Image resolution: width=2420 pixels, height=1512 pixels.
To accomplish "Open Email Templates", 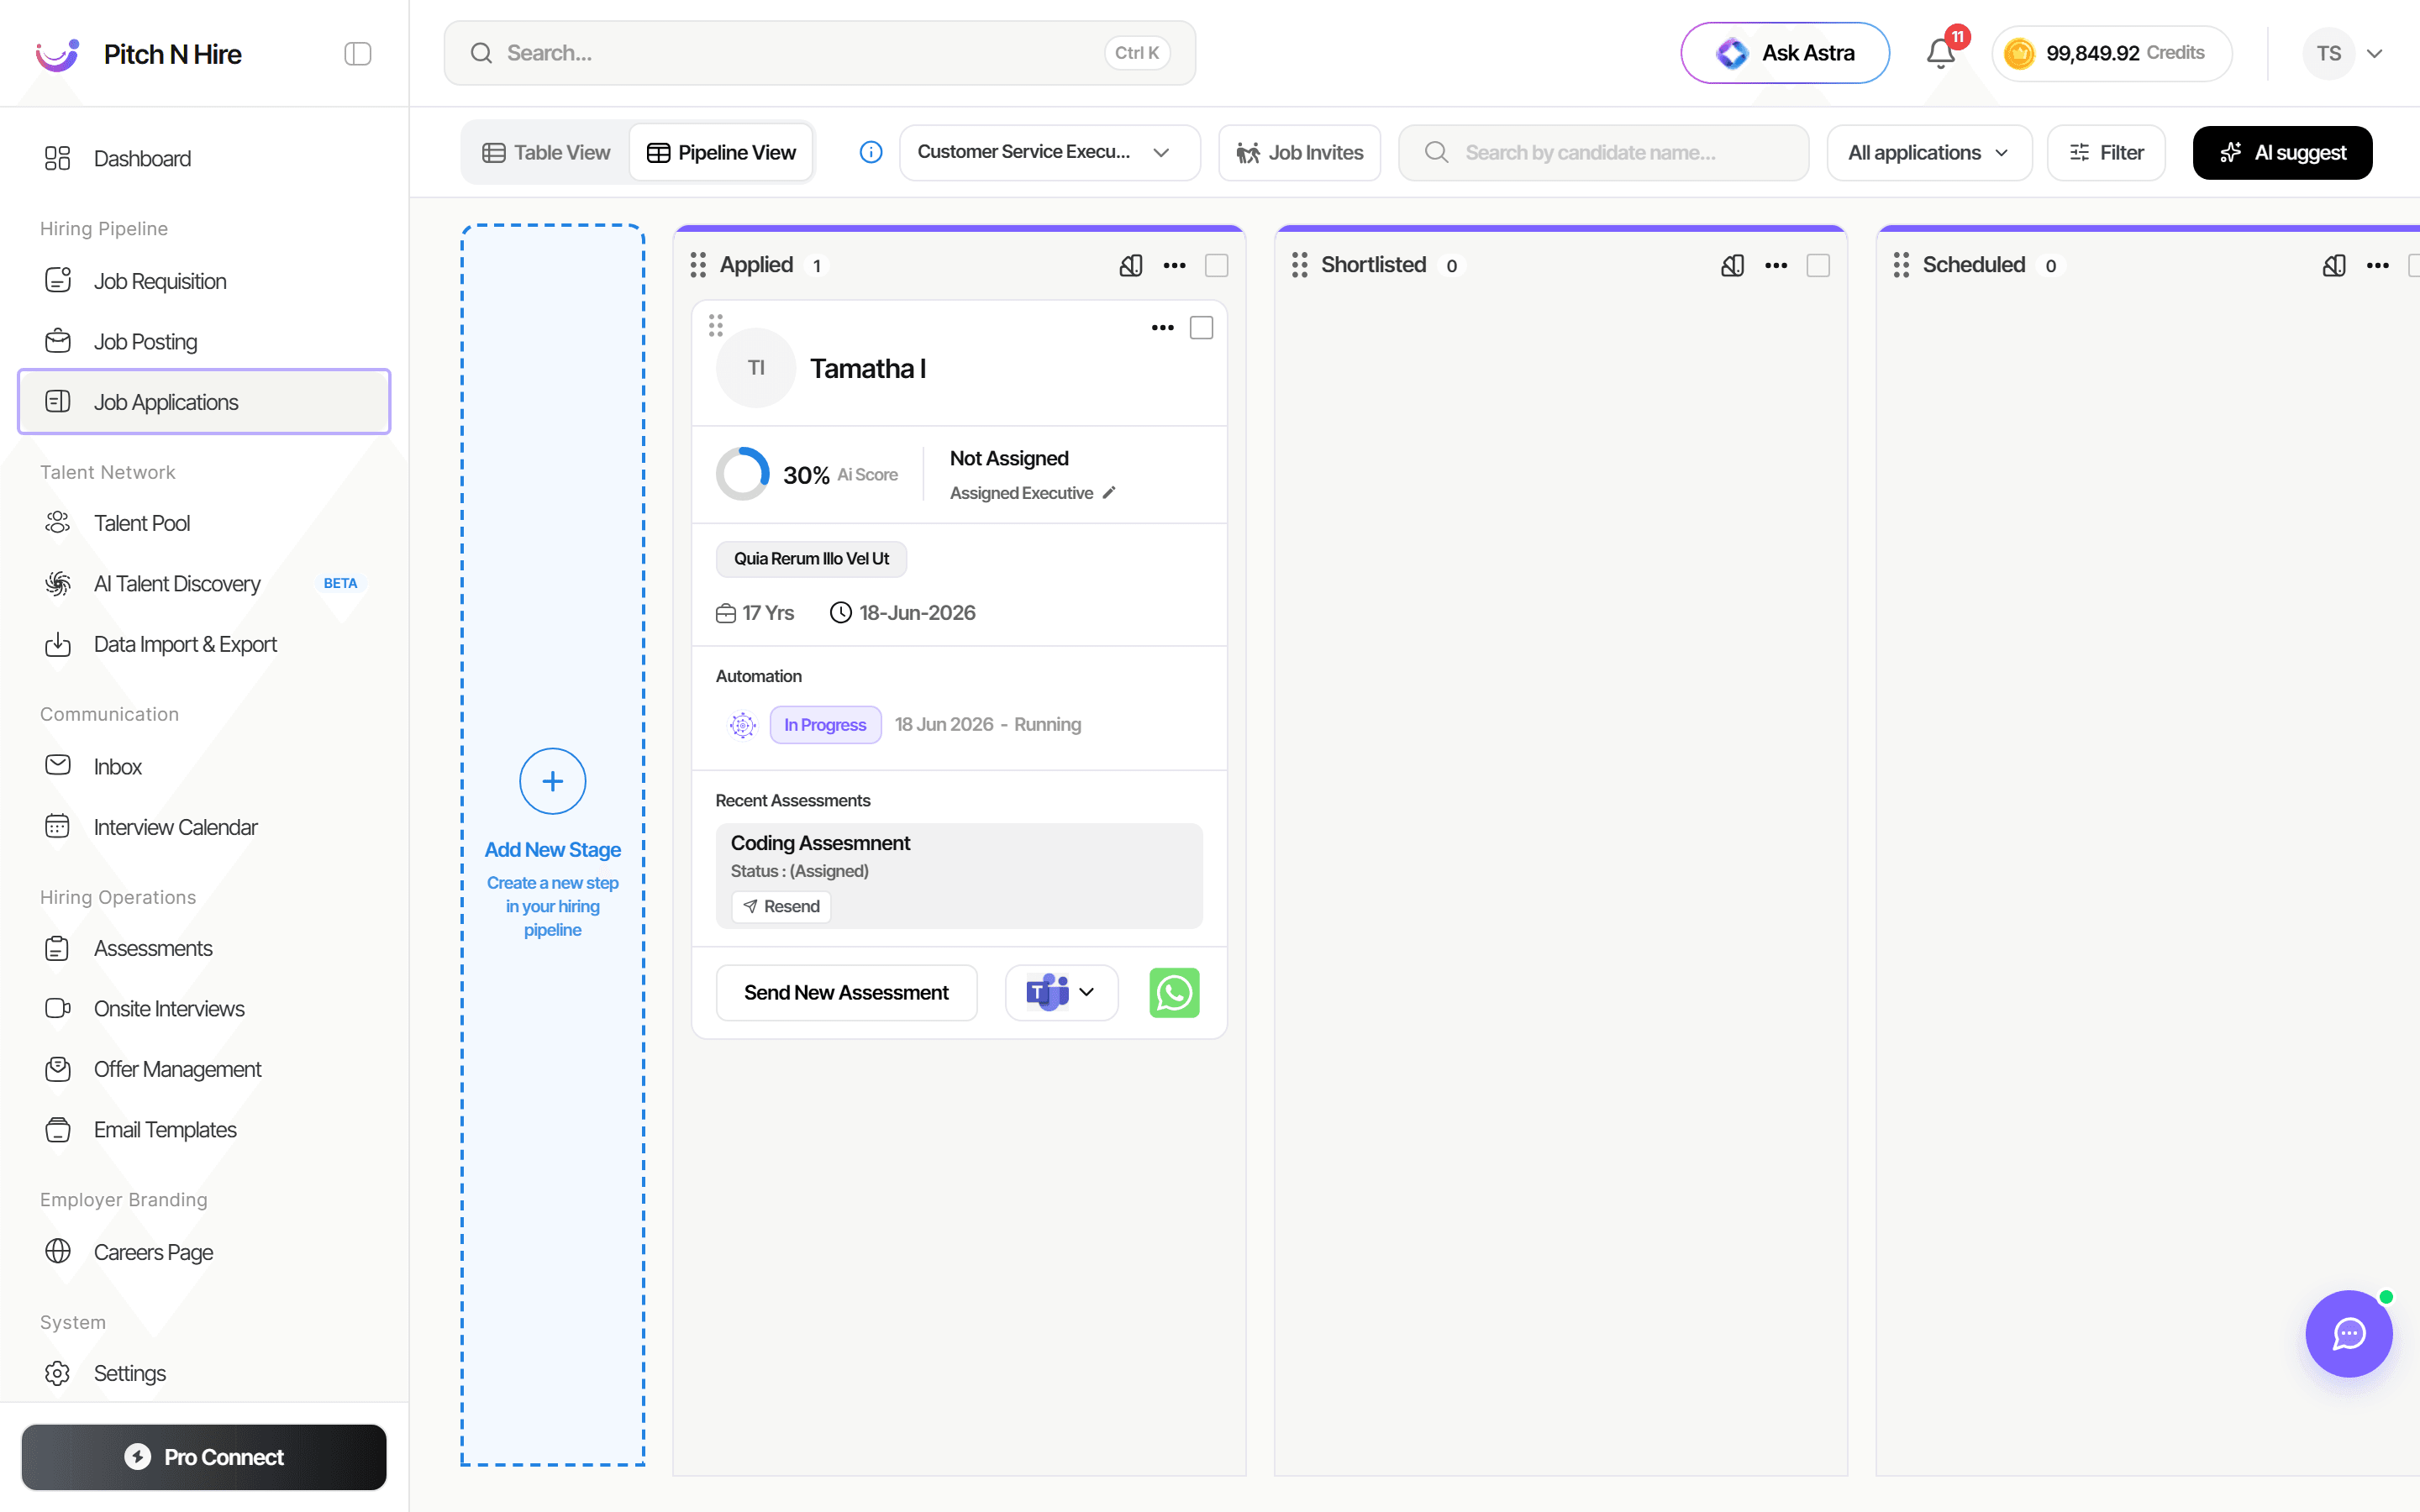I will click(204, 1129).
